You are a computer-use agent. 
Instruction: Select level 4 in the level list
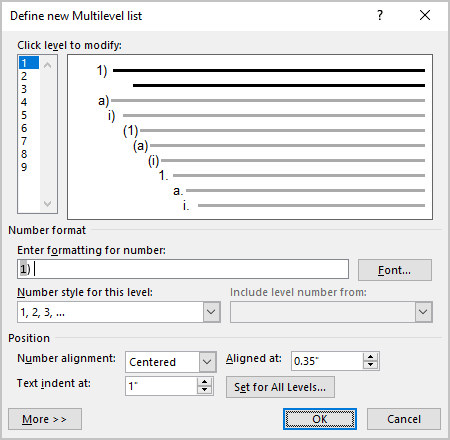click(29, 102)
